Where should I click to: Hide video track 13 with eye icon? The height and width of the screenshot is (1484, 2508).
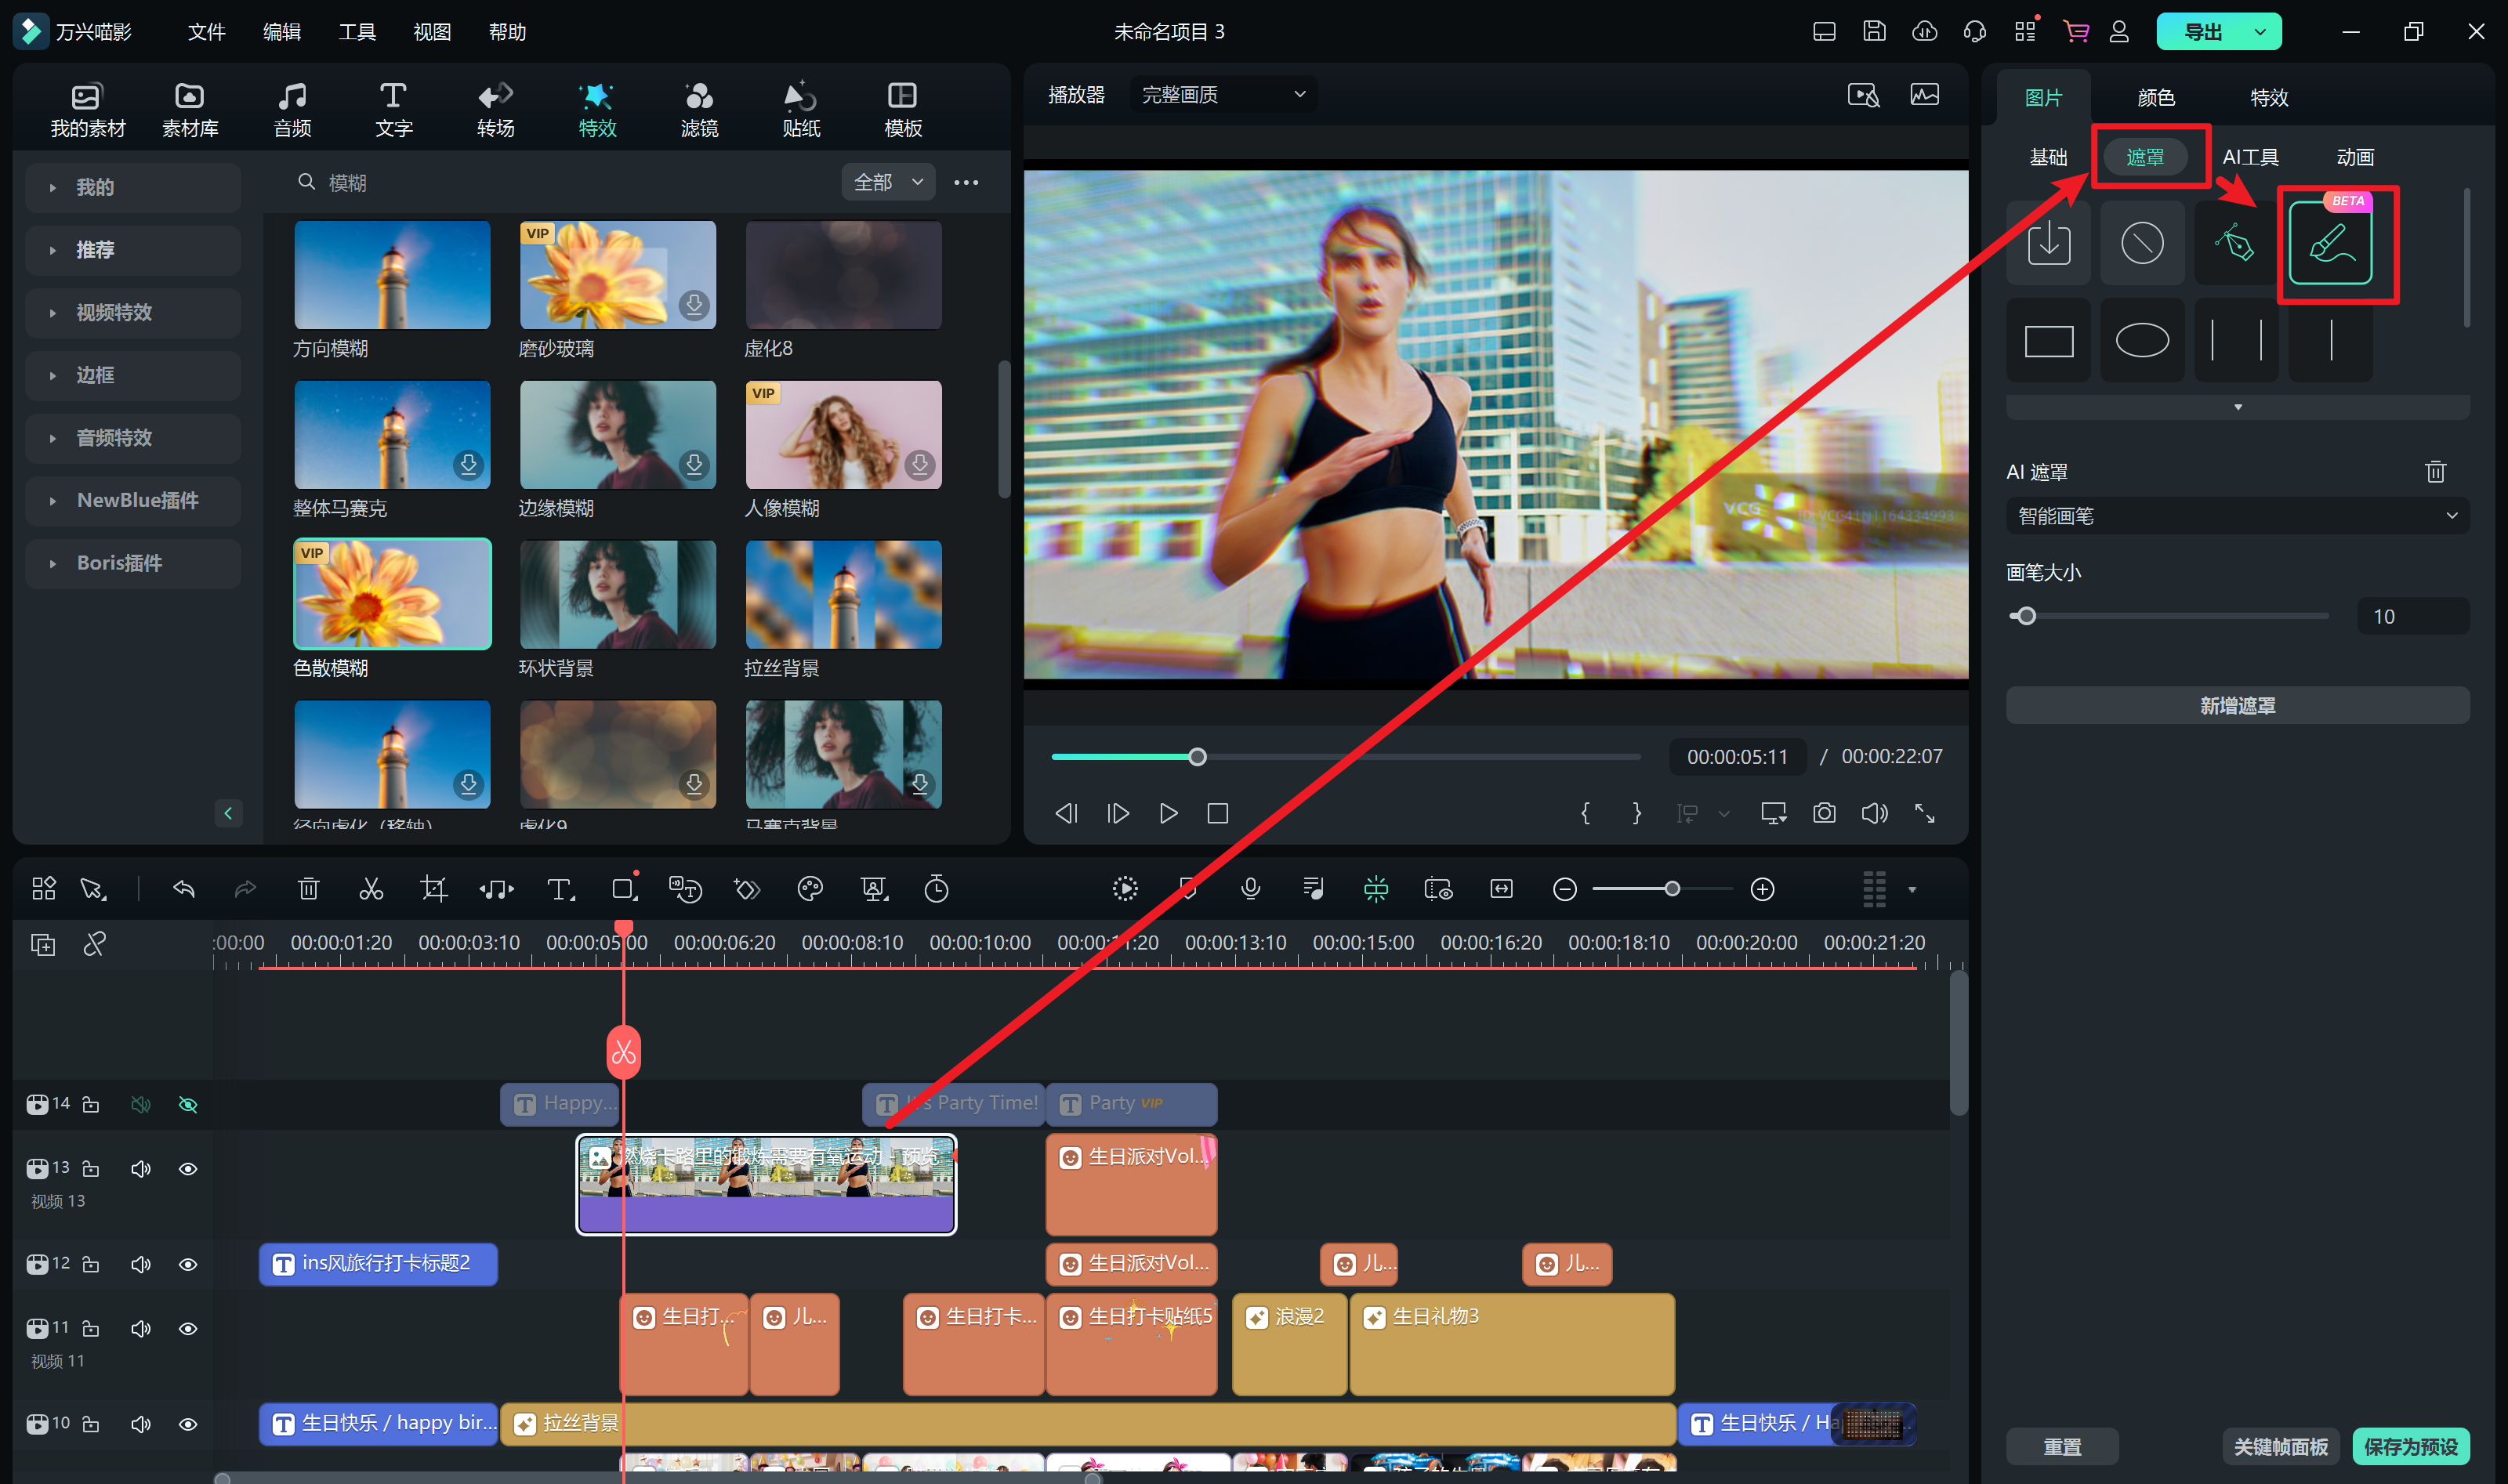(x=187, y=1168)
